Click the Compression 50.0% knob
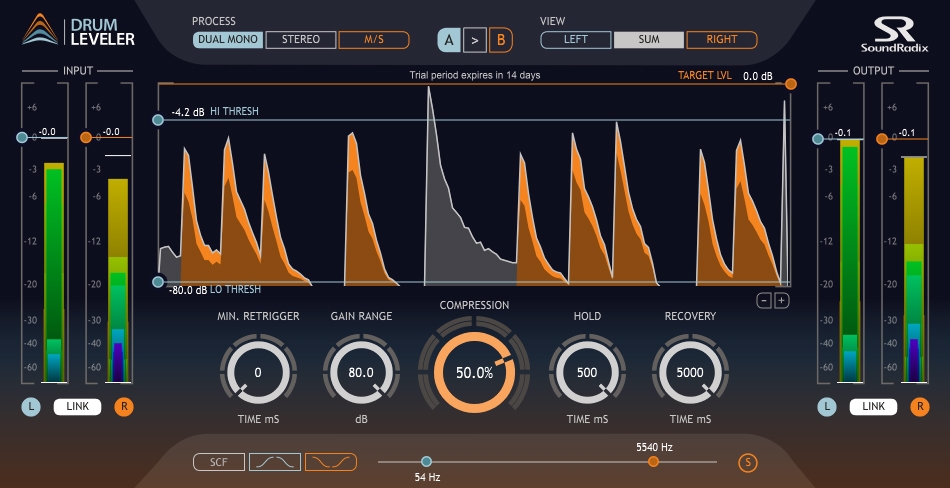The image size is (950, 488). pyautogui.click(x=474, y=372)
